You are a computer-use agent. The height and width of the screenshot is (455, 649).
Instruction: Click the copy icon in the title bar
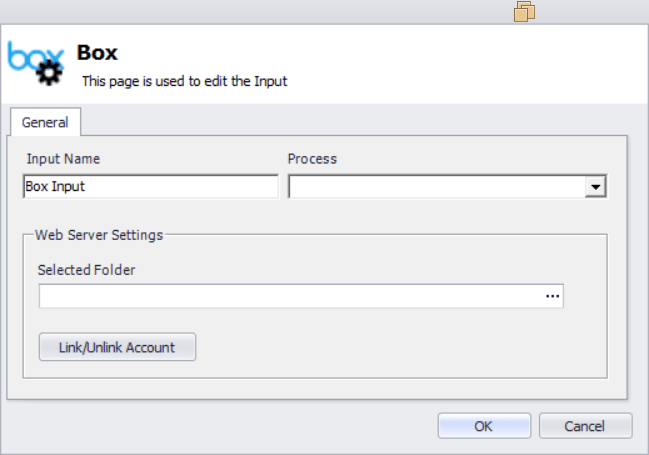pyautogui.click(x=524, y=11)
